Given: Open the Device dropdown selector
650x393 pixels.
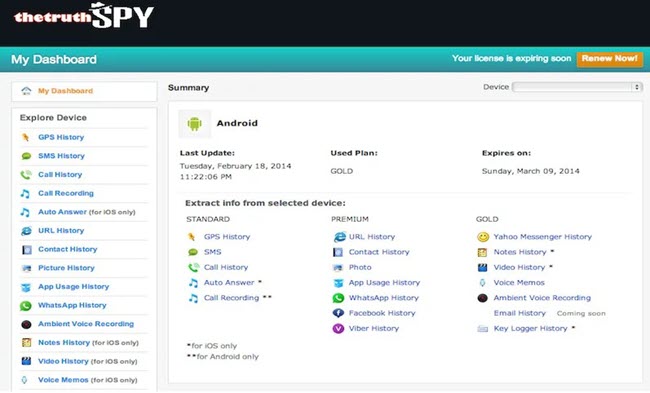Looking at the screenshot, I should pyautogui.click(x=577, y=87).
